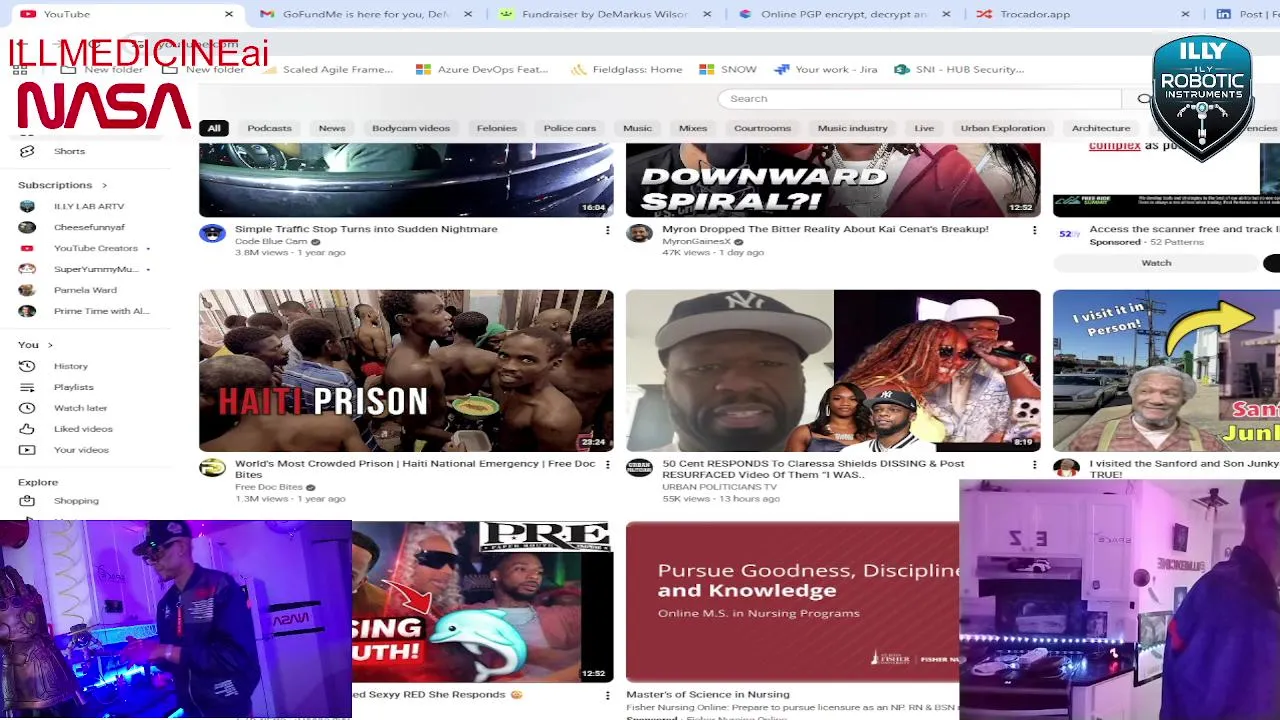Select the Police cars filter chip
1280x720 pixels.
point(570,128)
